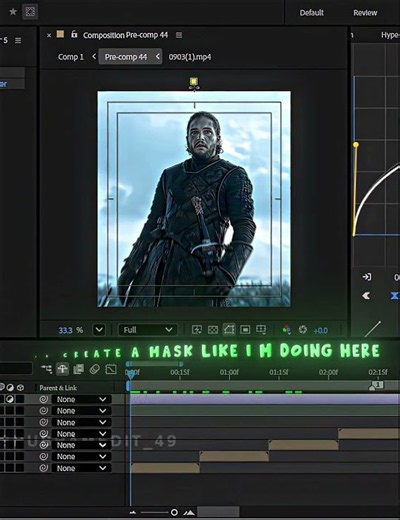Open the composition panel menu icon
400x520 pixels.
tap(179, 35)
